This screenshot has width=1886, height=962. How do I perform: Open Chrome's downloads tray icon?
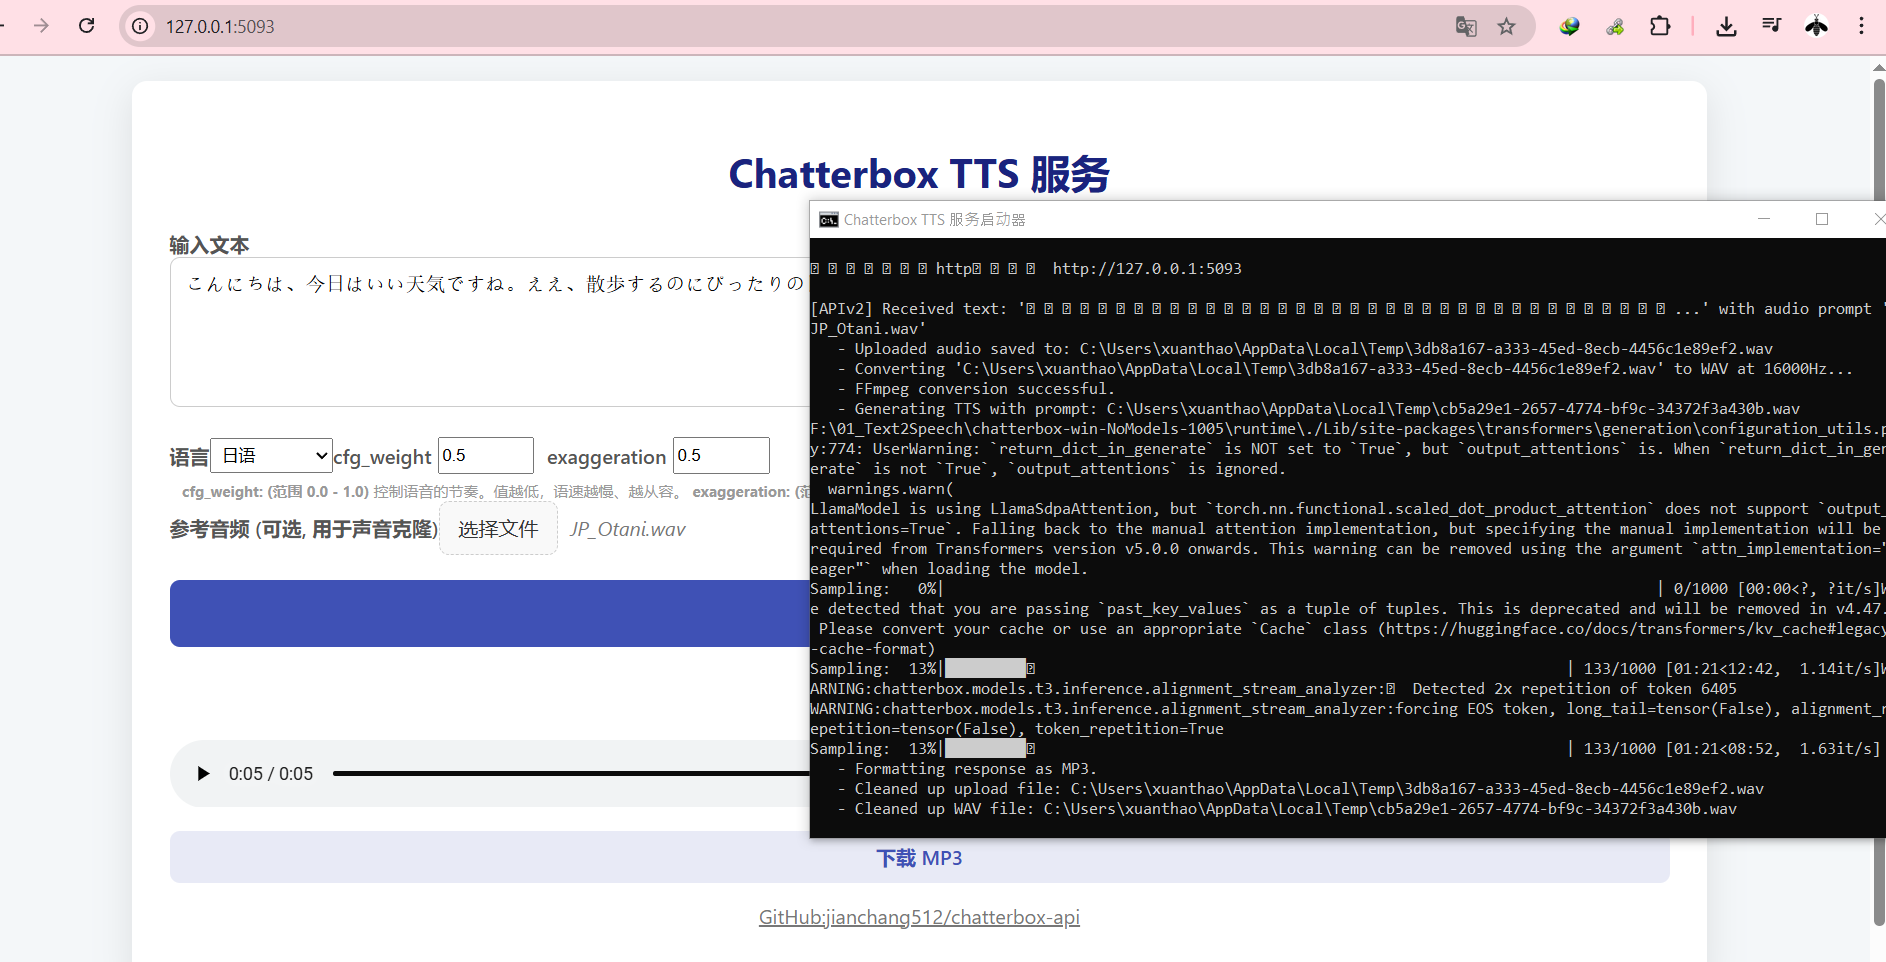coord(1726,27)
